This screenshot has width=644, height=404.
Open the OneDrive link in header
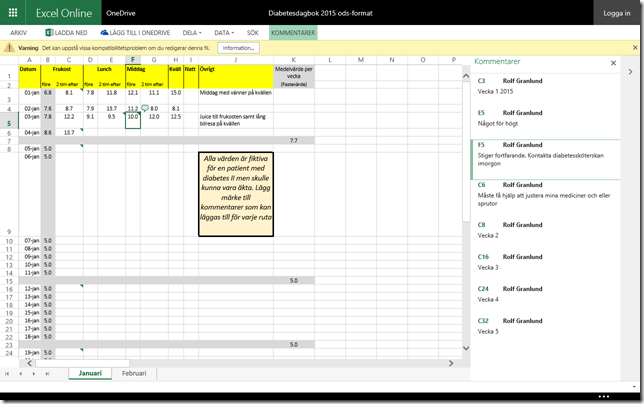[x=121, y=12]
